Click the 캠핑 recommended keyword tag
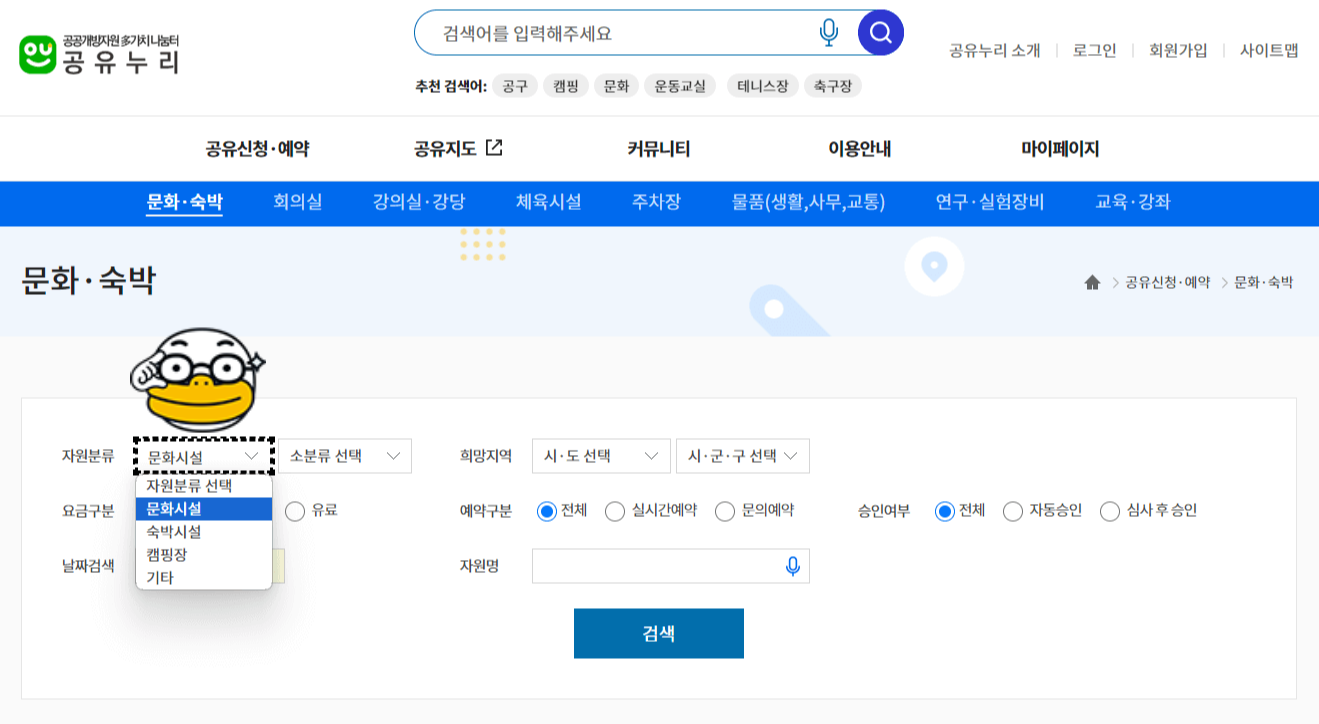The image size is (1319, 724). [x=565, y=86]
